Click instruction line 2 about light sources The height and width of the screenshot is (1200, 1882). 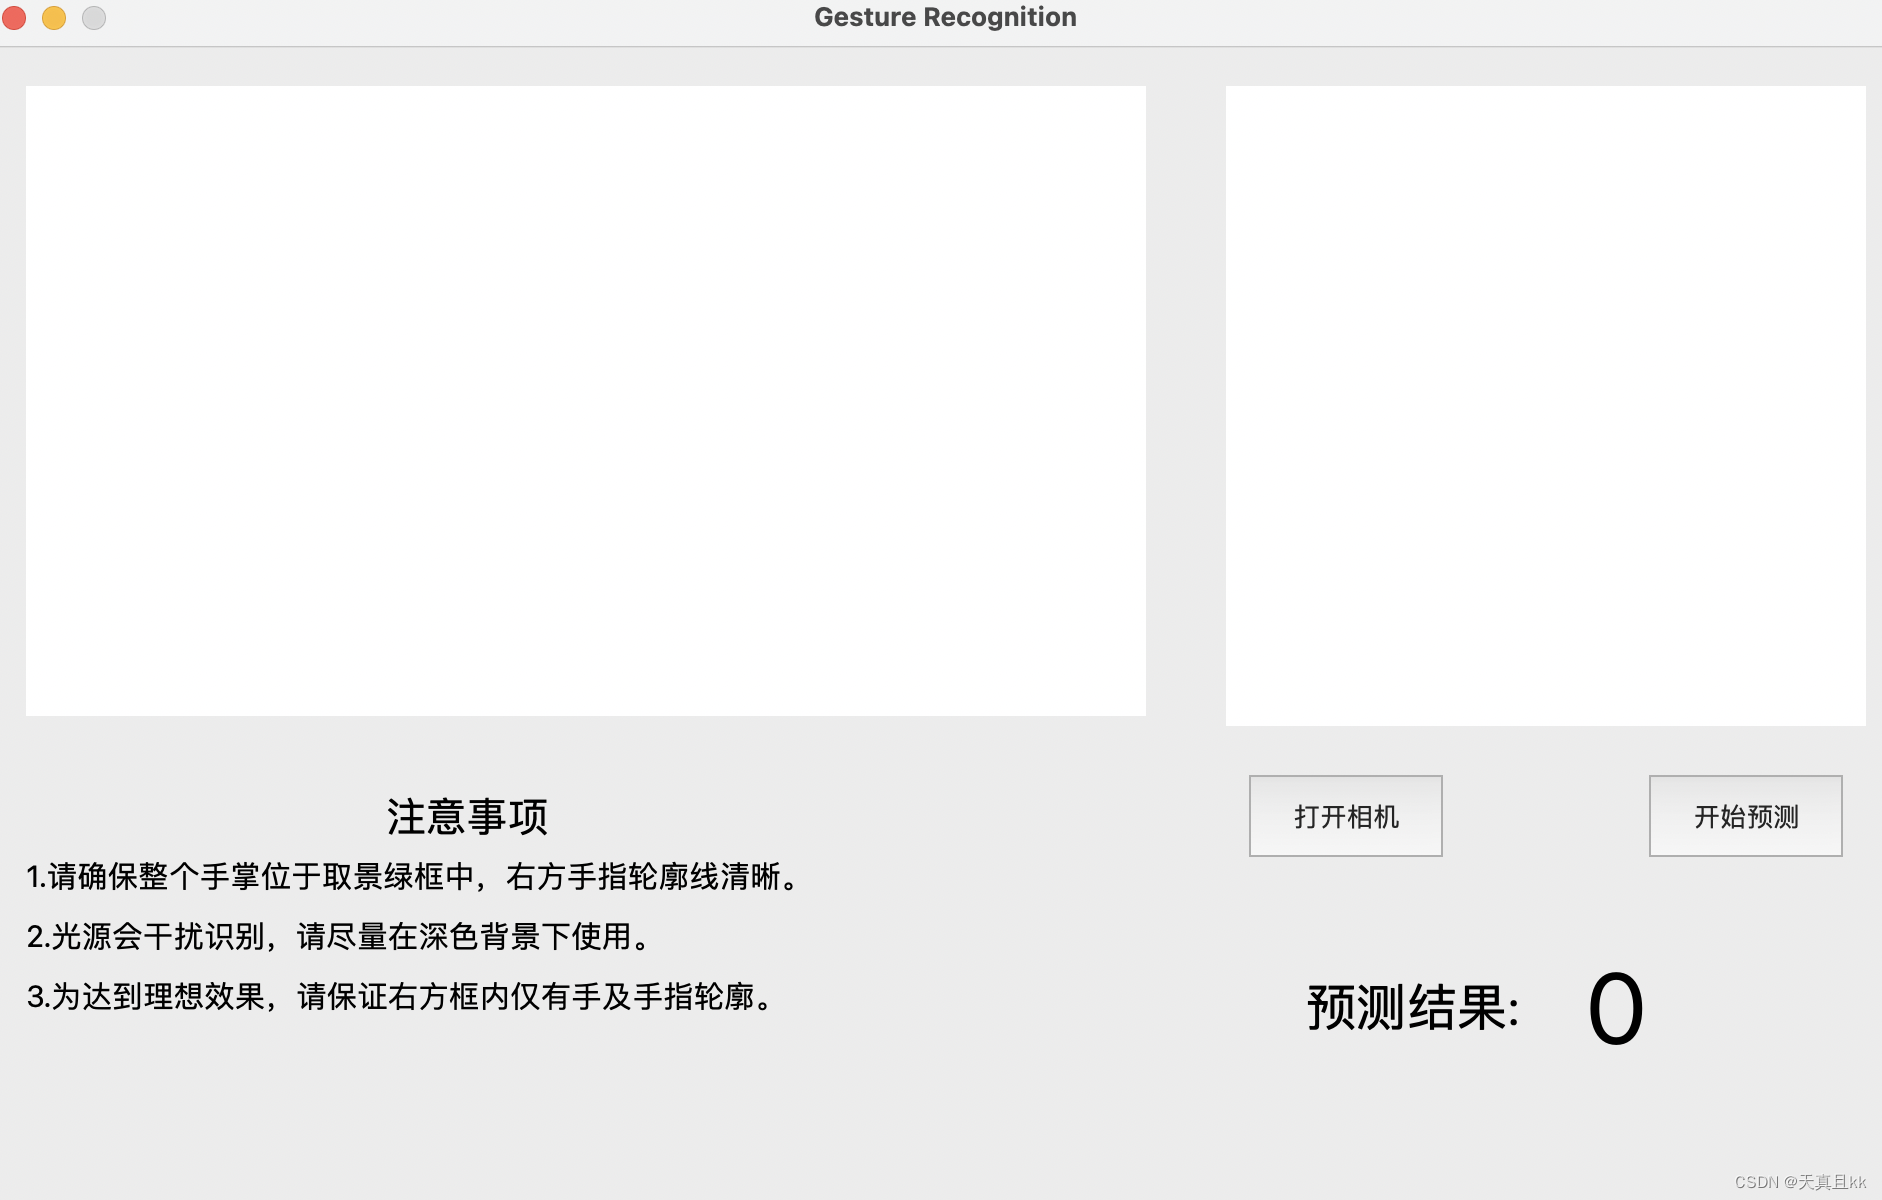click(339, 938)
